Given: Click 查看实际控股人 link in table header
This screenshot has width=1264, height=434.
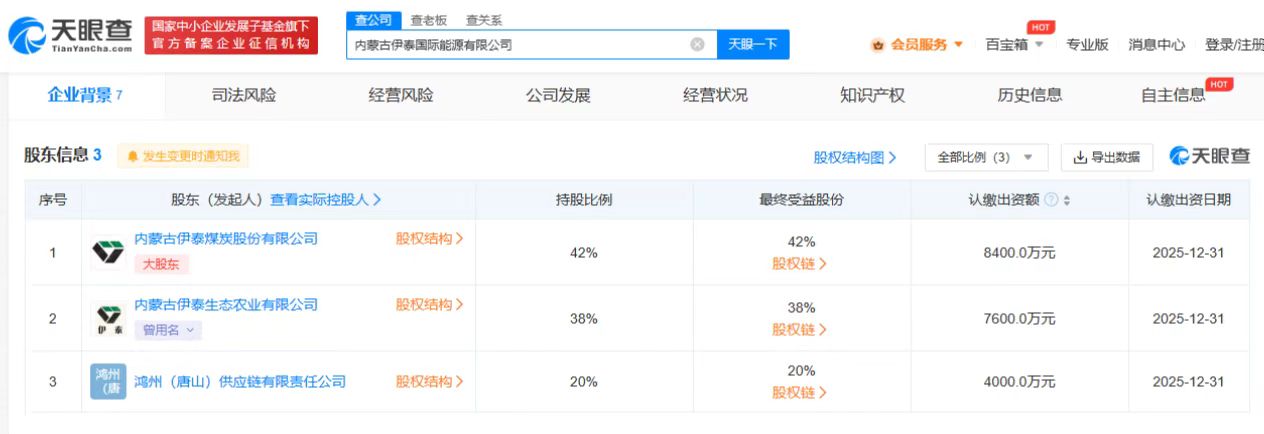Looking at the screenshot, I should (325, 200).
